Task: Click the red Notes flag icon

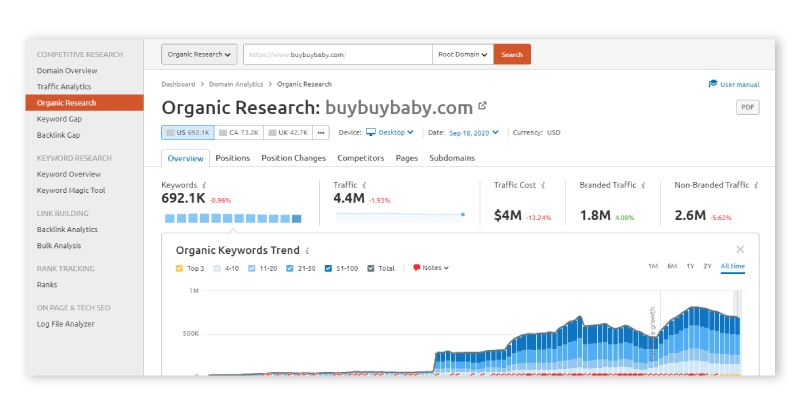Action: (416, 267)
